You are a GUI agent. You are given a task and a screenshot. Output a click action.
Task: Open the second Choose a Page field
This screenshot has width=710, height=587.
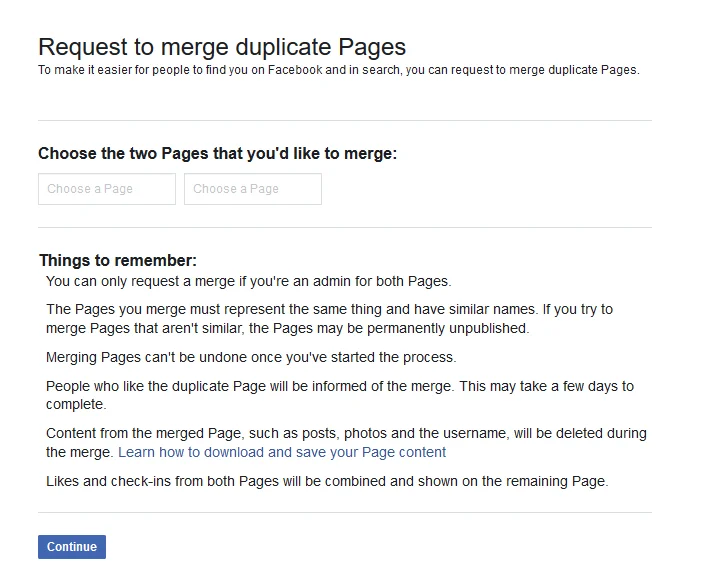point(253,189)
